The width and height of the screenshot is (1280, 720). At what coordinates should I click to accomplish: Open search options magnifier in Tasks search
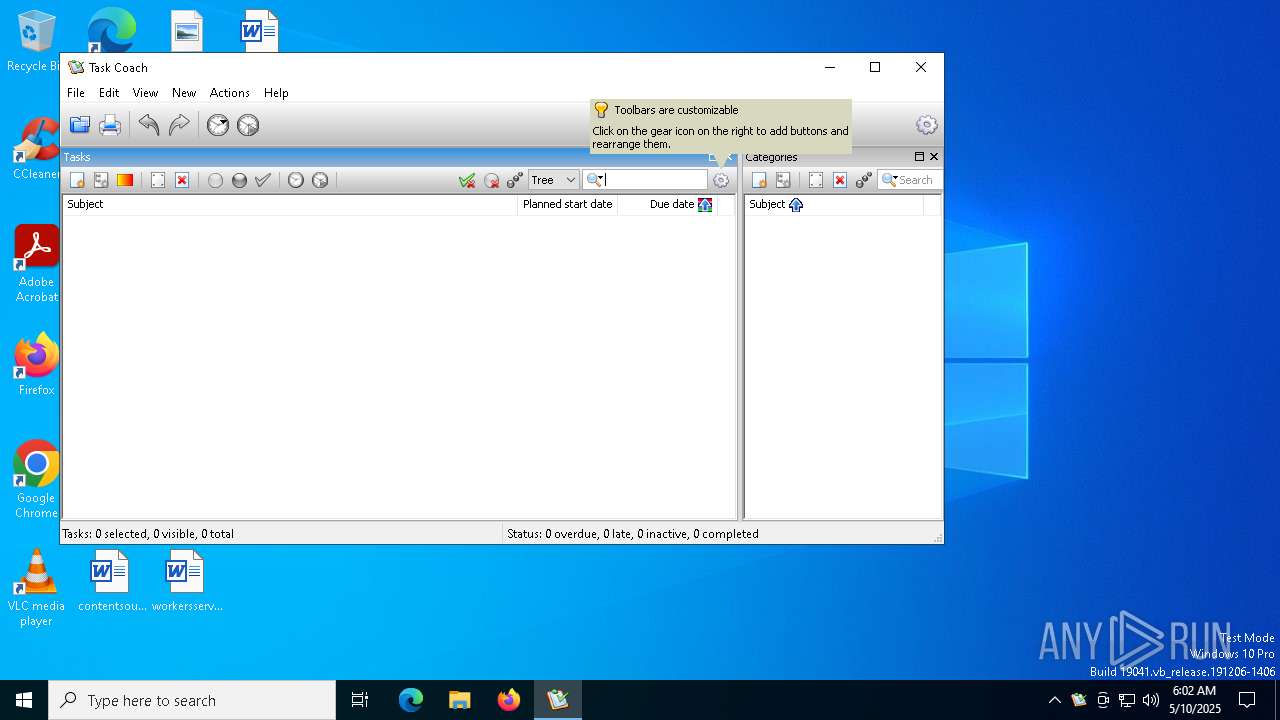tap(594, 180)
